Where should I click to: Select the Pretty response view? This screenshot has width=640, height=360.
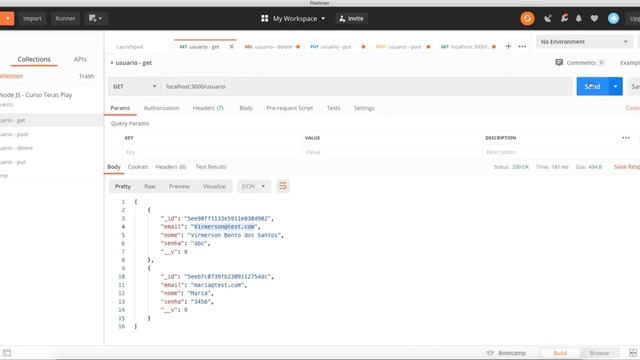[122, 186]
